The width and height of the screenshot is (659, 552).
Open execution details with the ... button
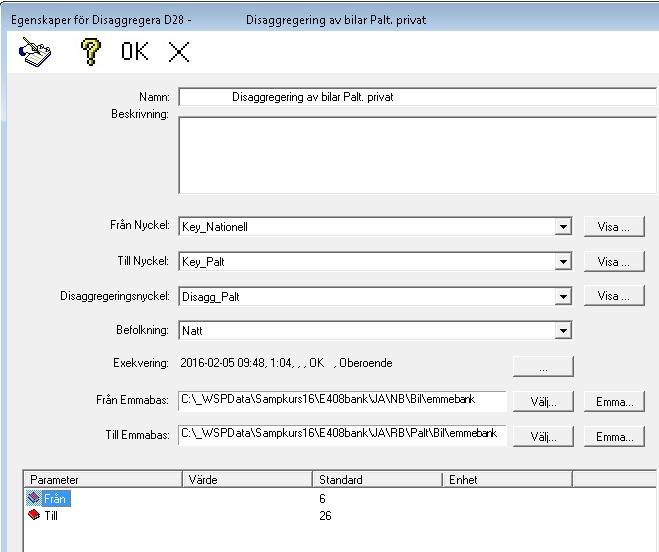point(543,367)
